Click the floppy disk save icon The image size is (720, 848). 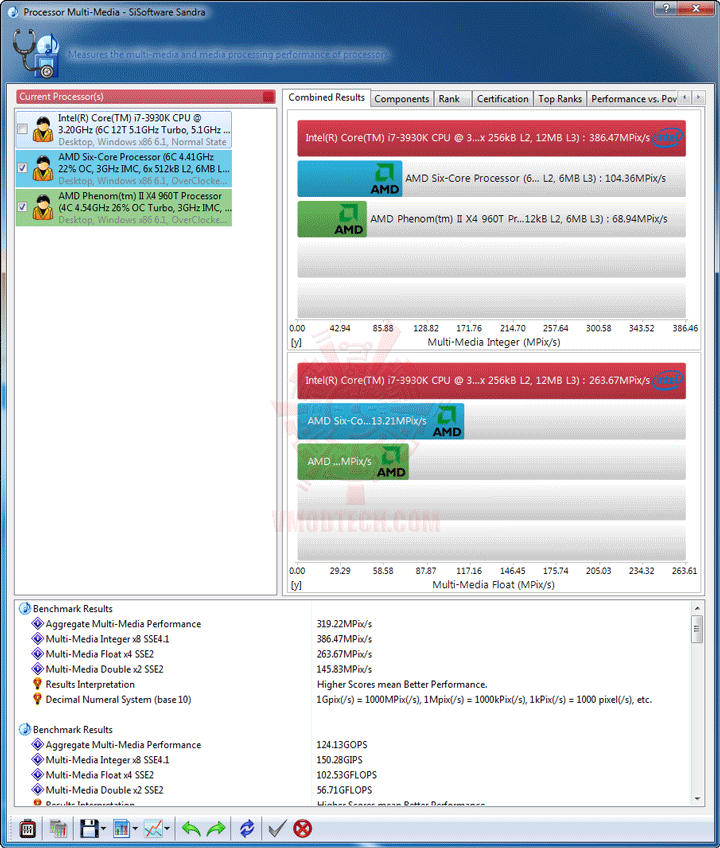coord(89,828)
